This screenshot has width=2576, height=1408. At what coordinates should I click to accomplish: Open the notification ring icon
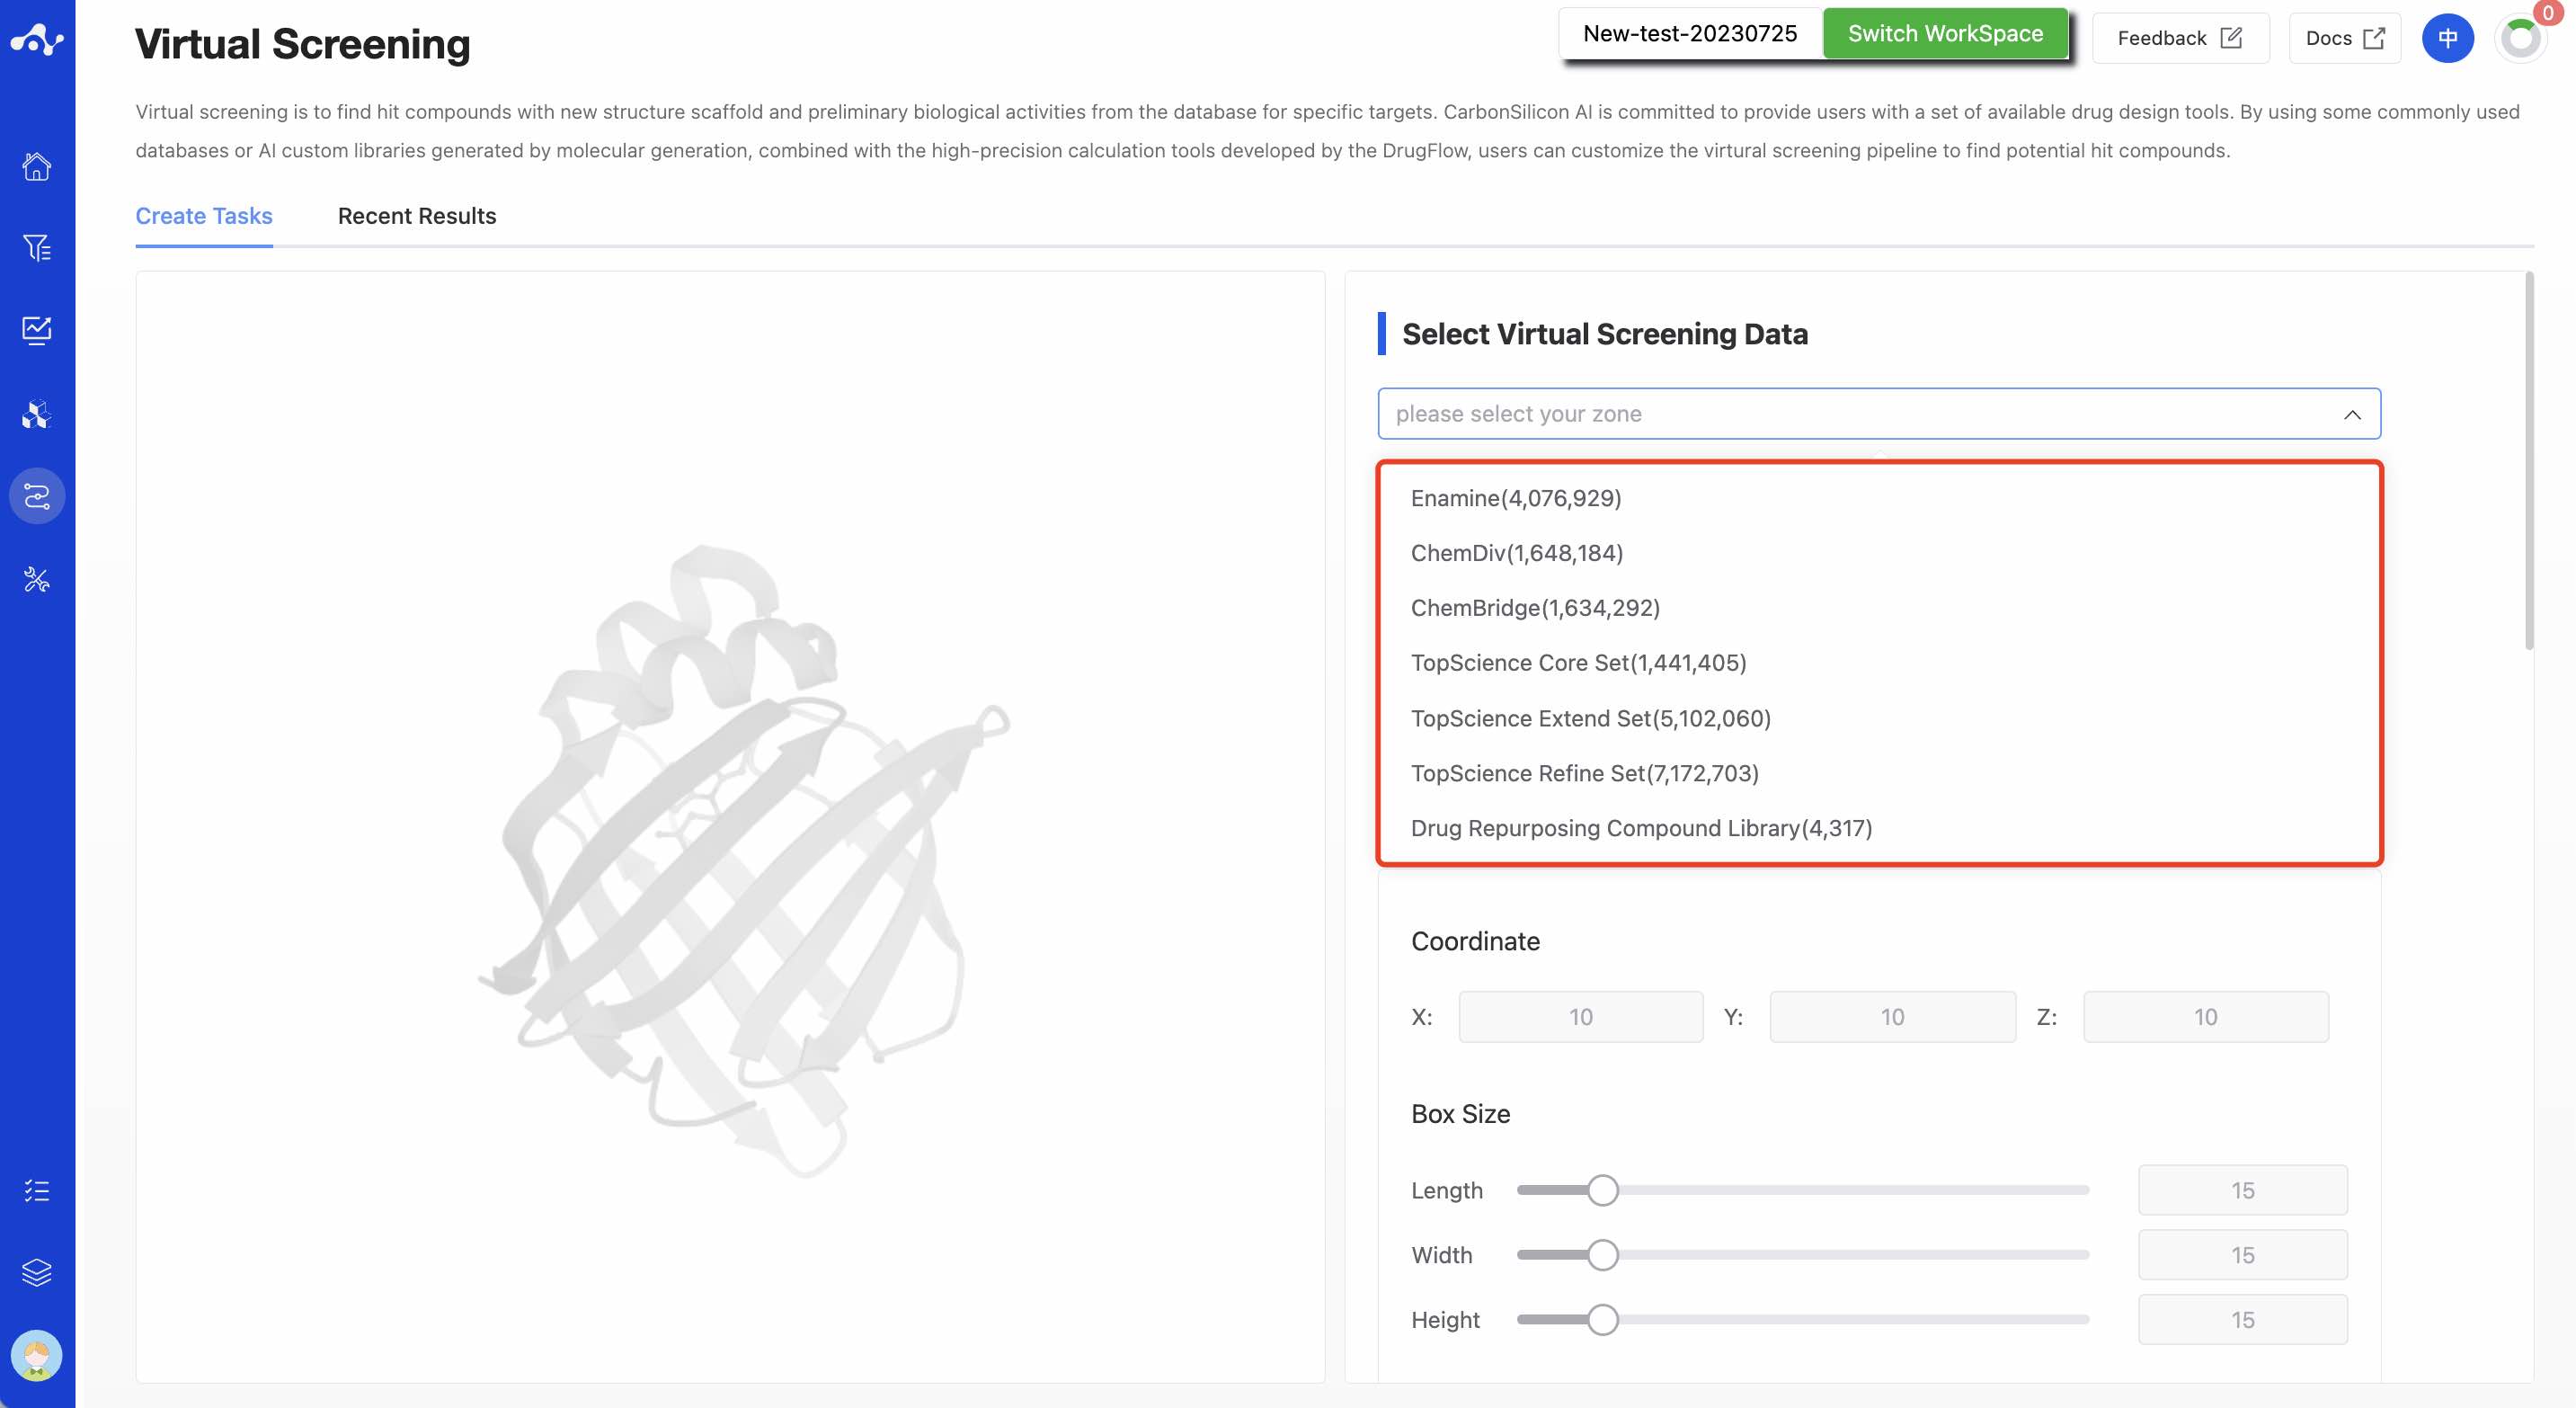[x=2520, y=38]
